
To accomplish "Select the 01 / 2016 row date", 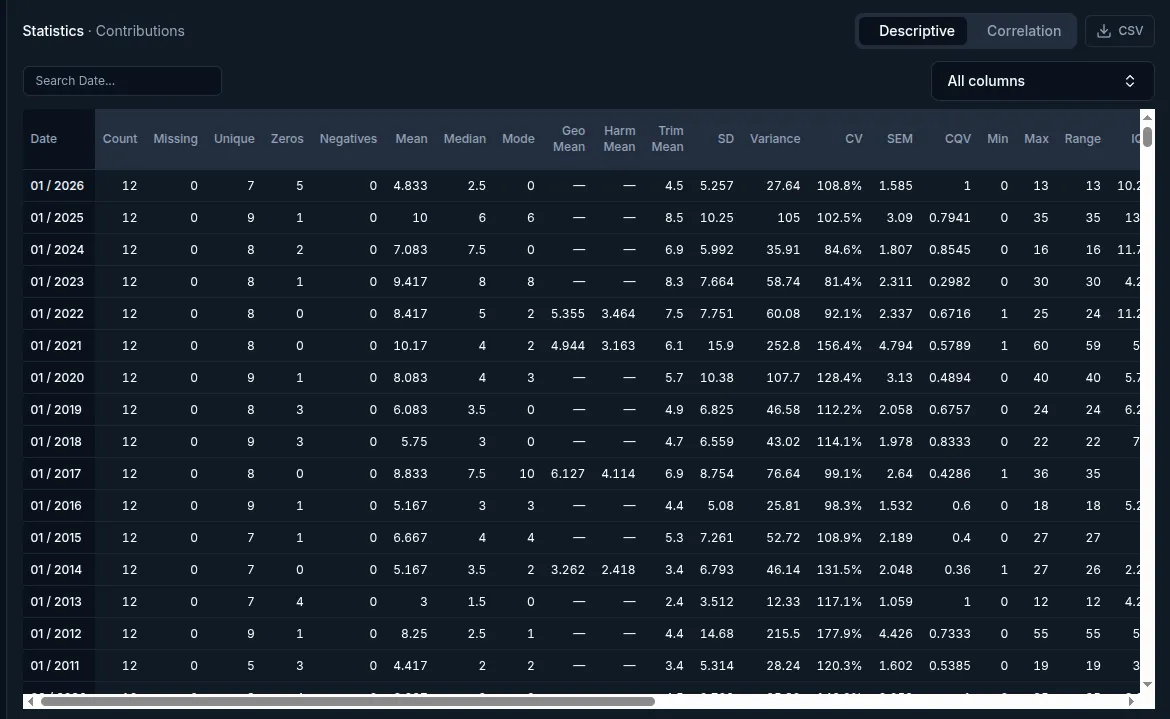I will pos(56,506).
